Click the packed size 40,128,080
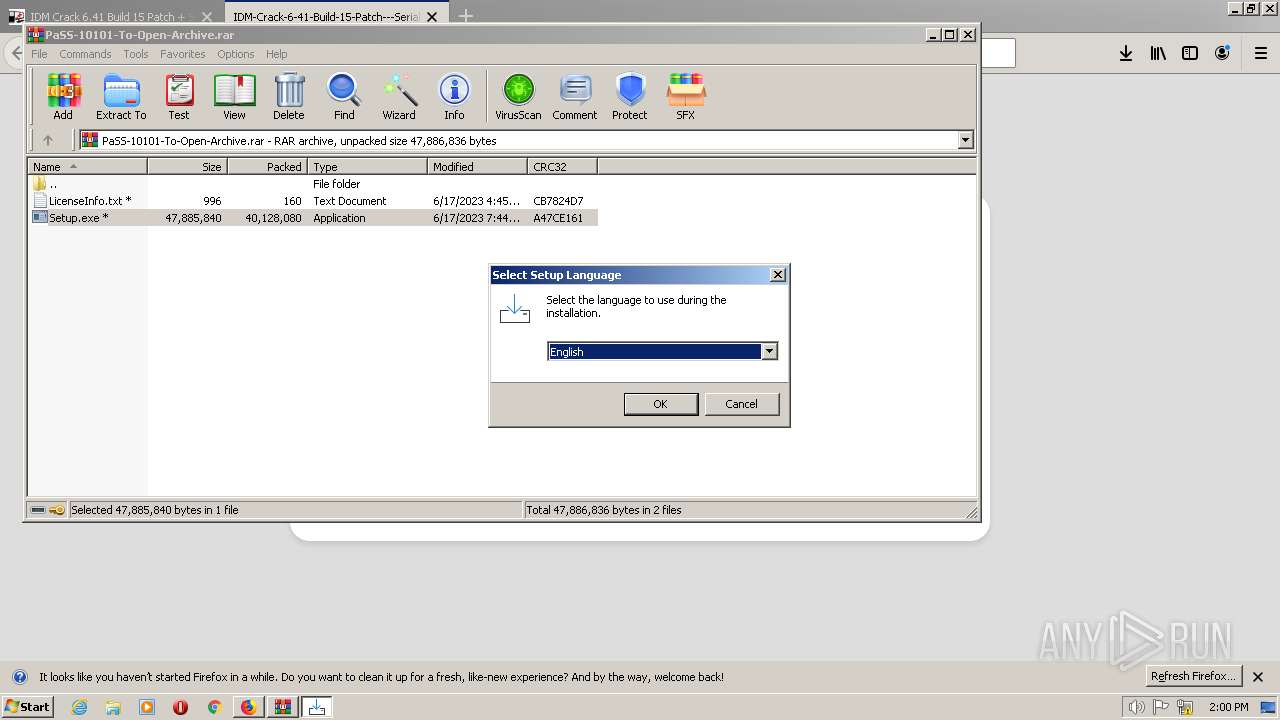Viewport: 1280px width, 720px height. click(x=273, y=218)
